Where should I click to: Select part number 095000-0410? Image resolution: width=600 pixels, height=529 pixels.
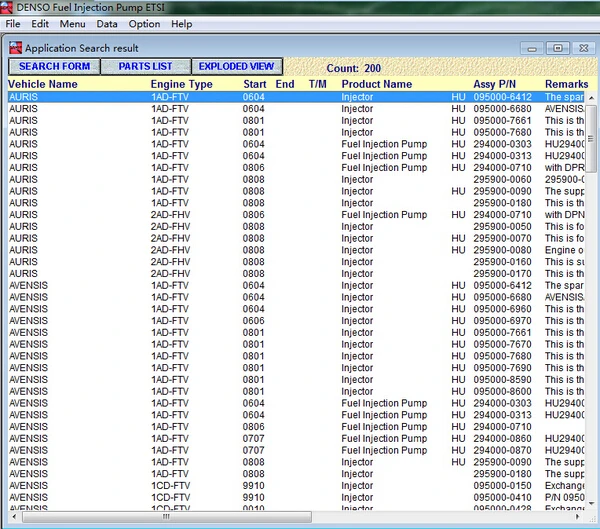coord(502,497)
